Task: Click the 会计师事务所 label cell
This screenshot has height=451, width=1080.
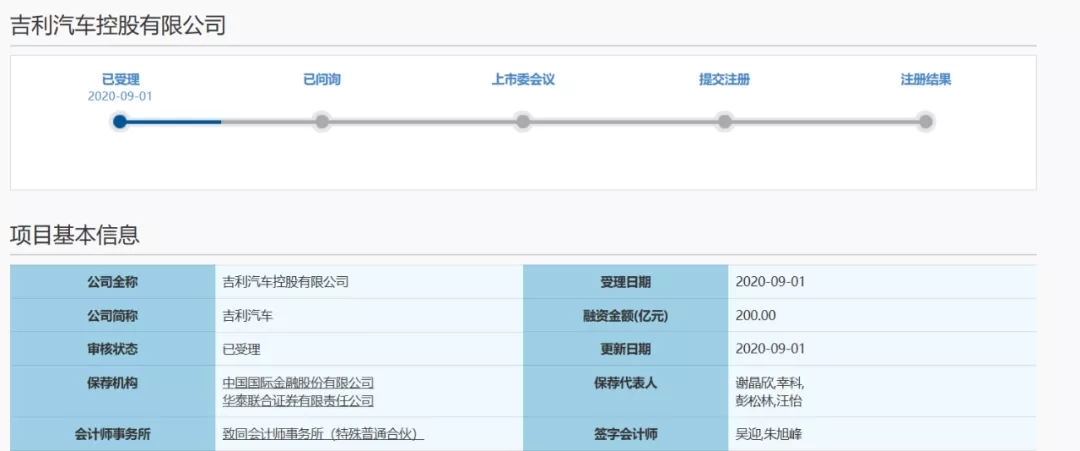Action: [112, 434]
